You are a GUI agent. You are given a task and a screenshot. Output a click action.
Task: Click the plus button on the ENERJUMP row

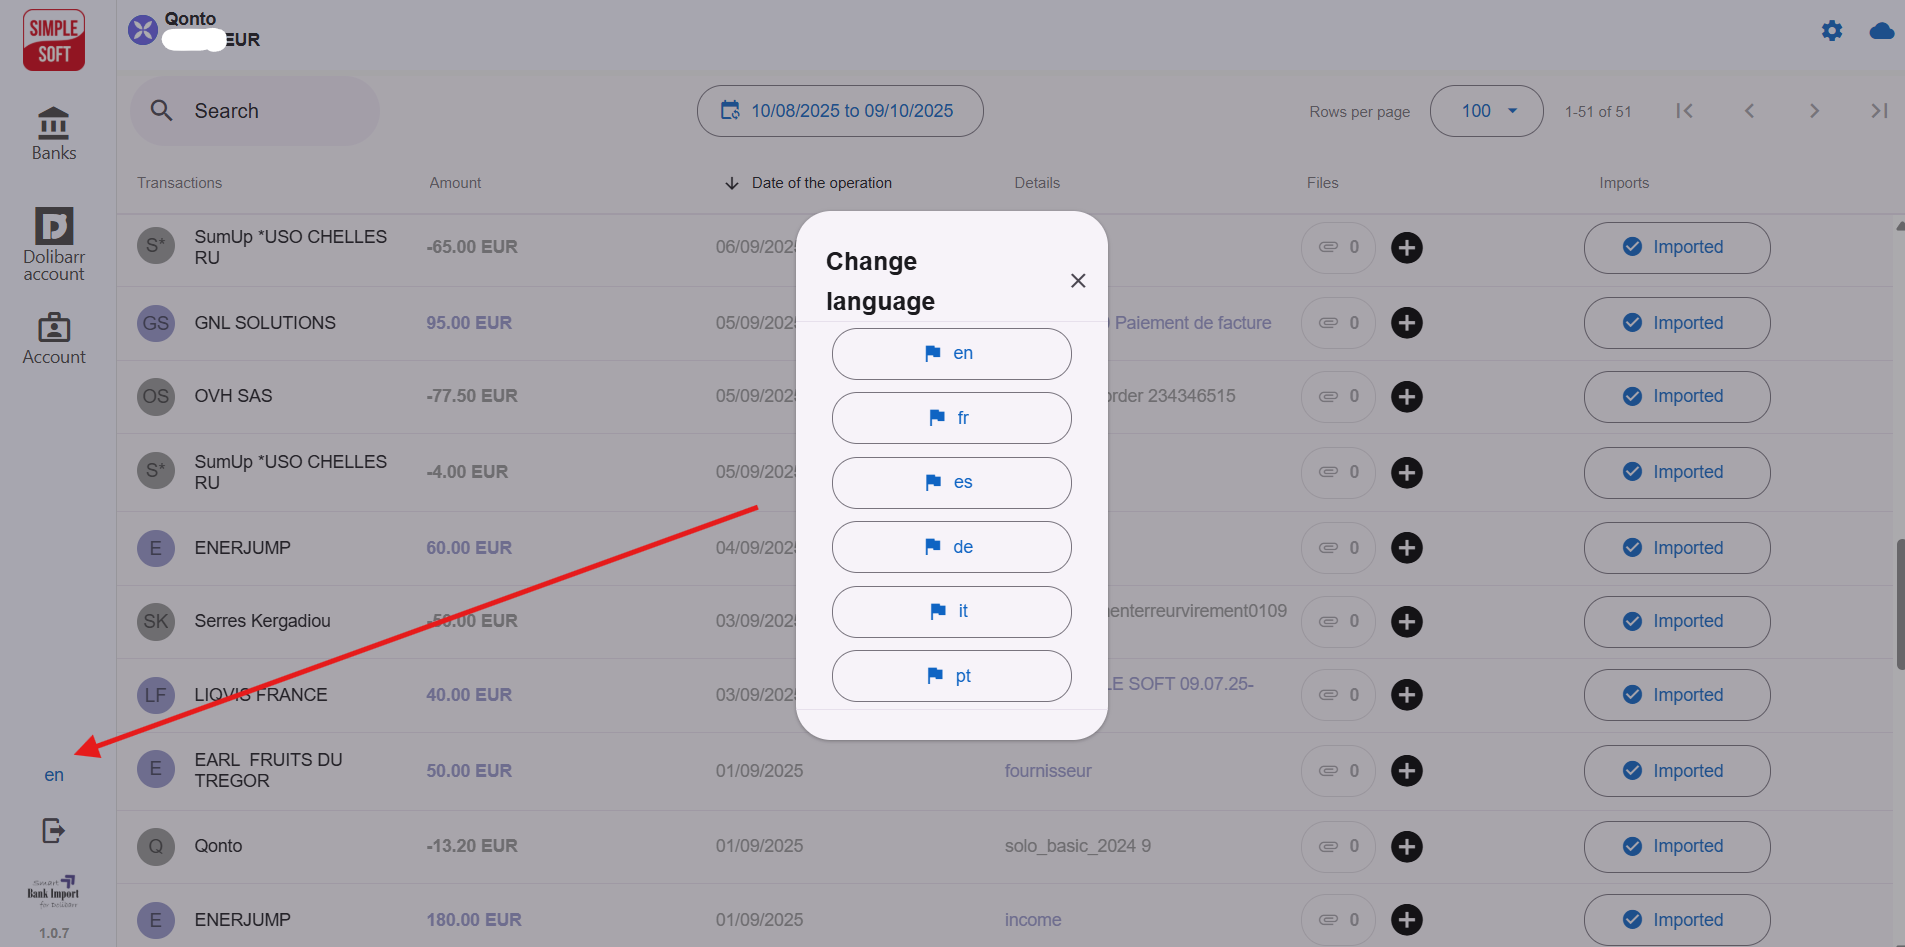point(1407,547)
